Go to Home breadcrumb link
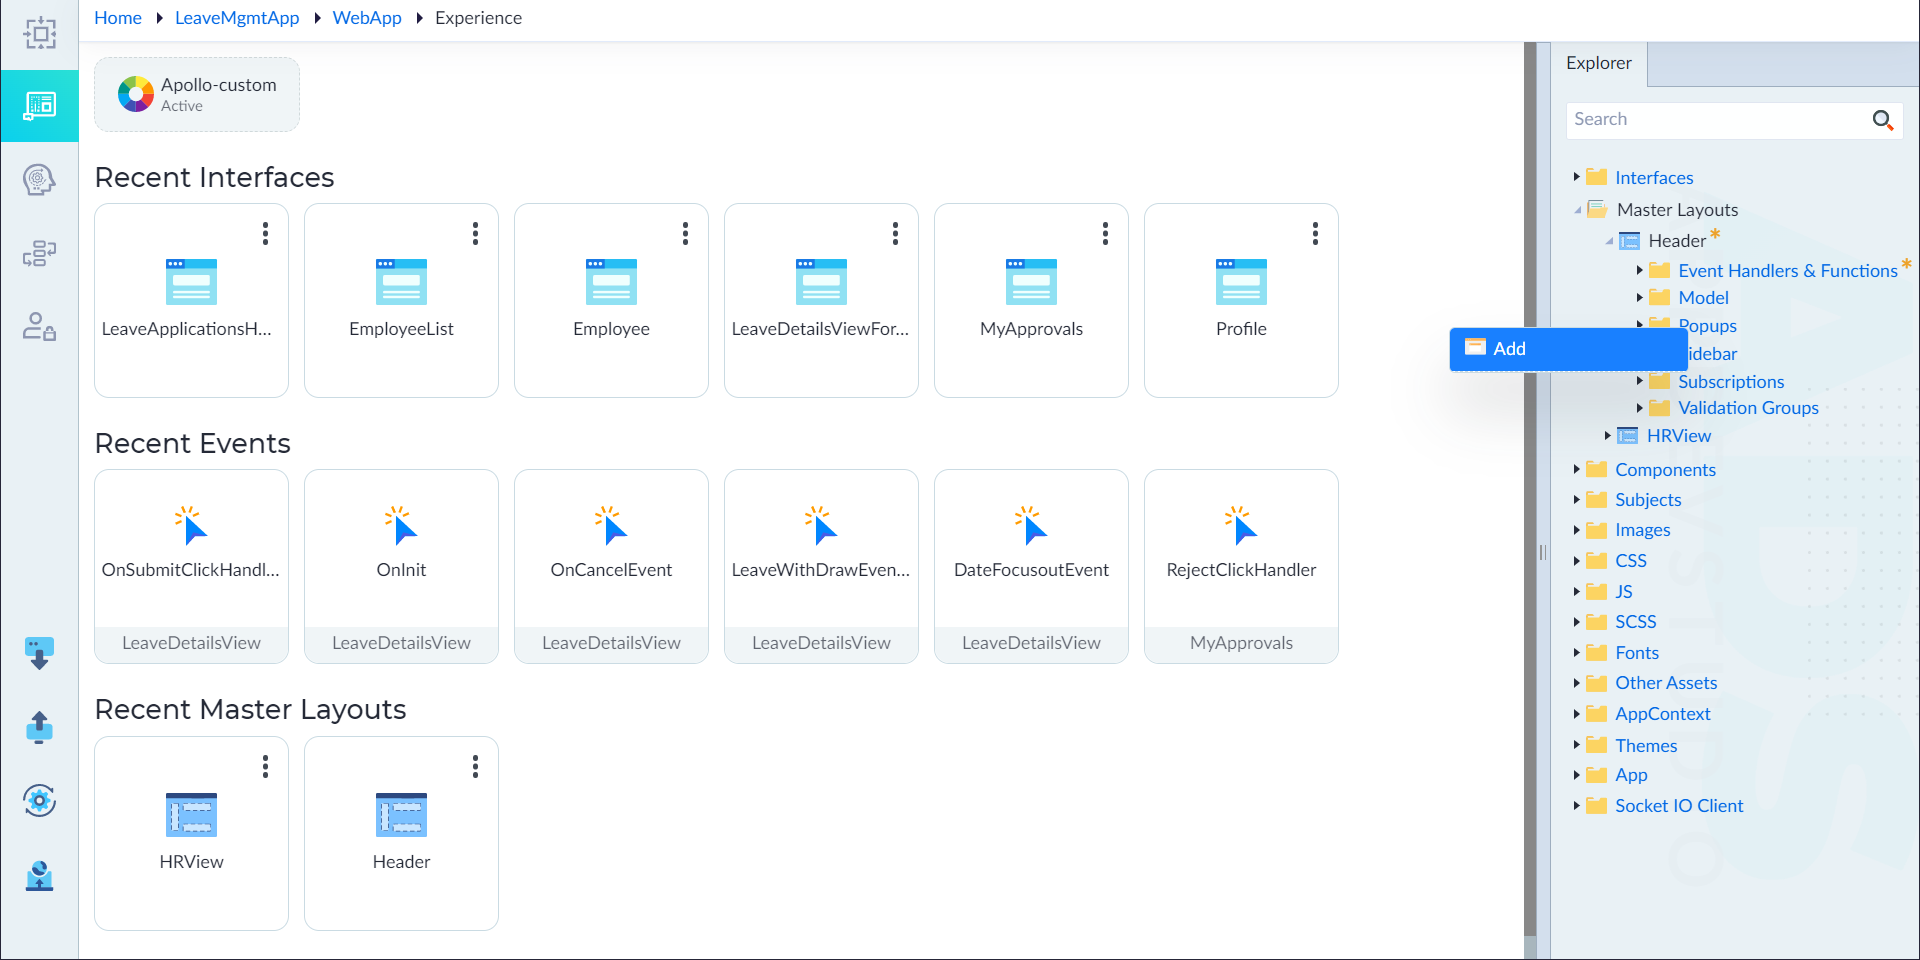1920x960 pixels. pos(118,18)
